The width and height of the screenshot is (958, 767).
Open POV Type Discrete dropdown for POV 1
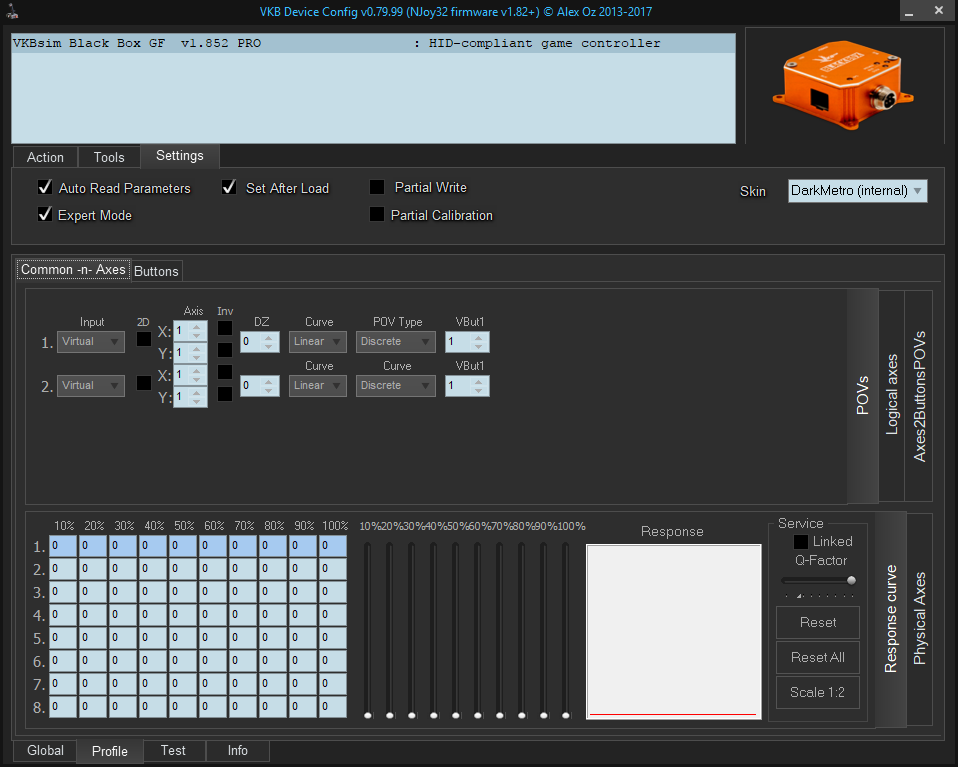point(396,342)
